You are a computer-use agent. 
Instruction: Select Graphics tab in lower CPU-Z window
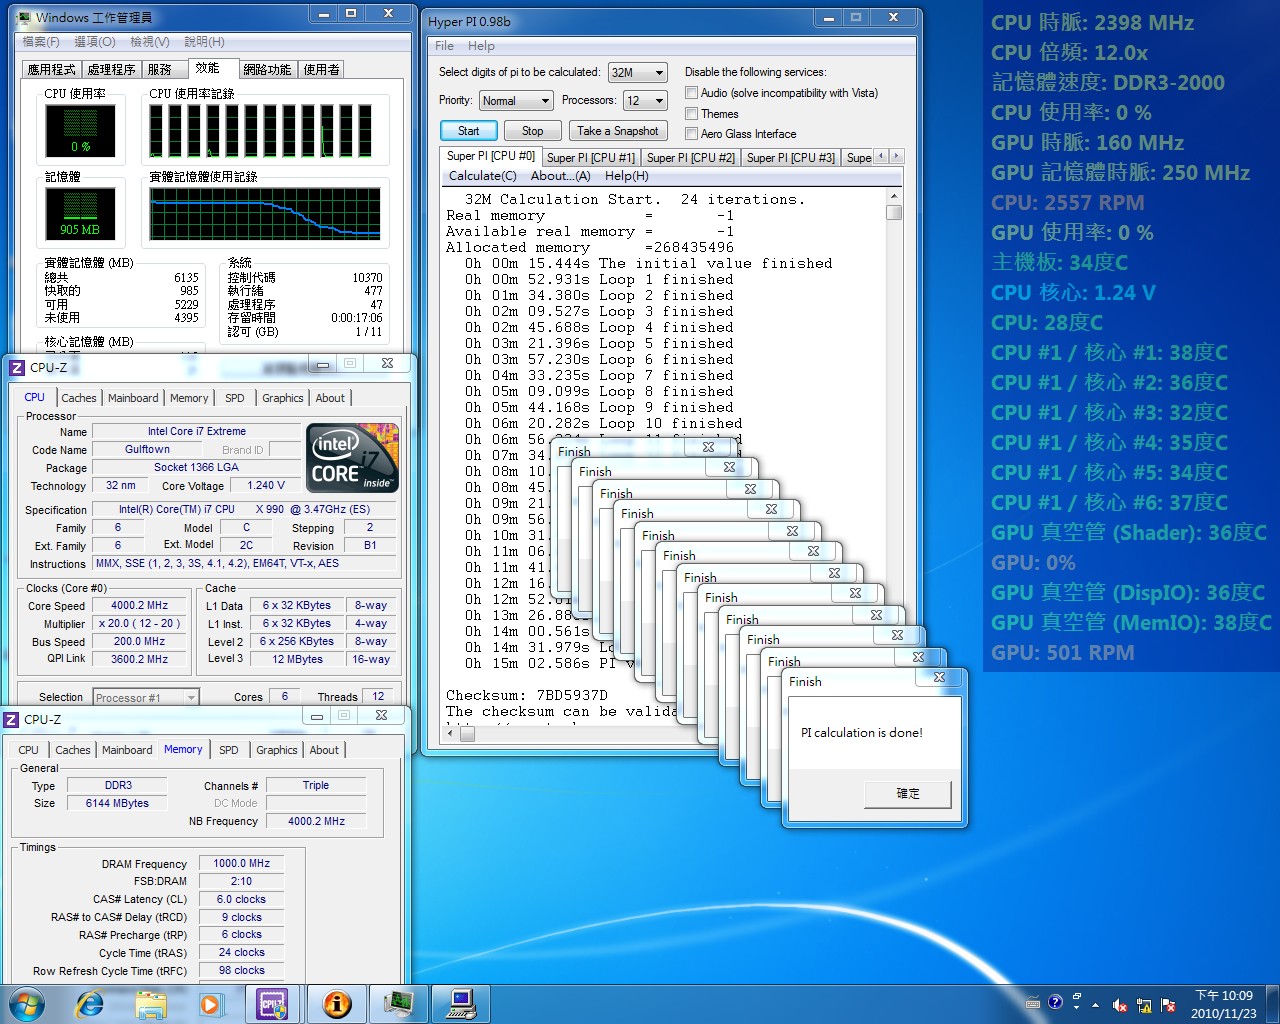277,750
